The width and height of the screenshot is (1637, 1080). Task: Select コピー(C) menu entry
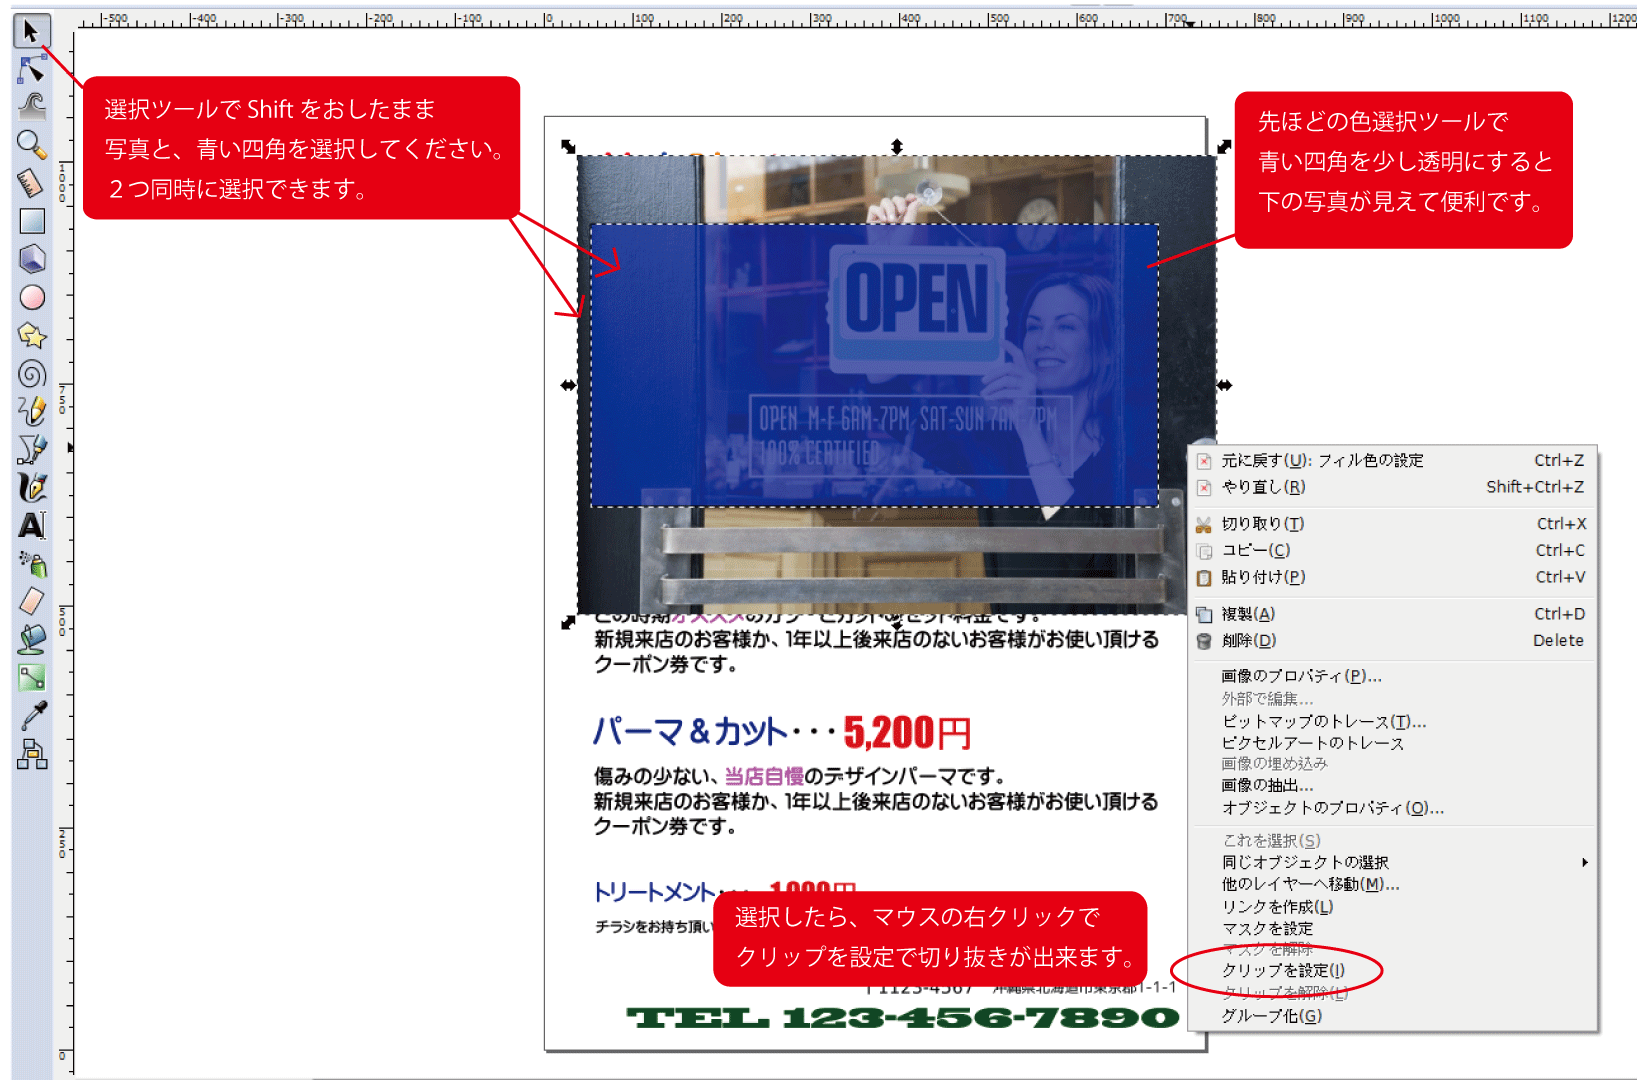[x=1392, y=550]
